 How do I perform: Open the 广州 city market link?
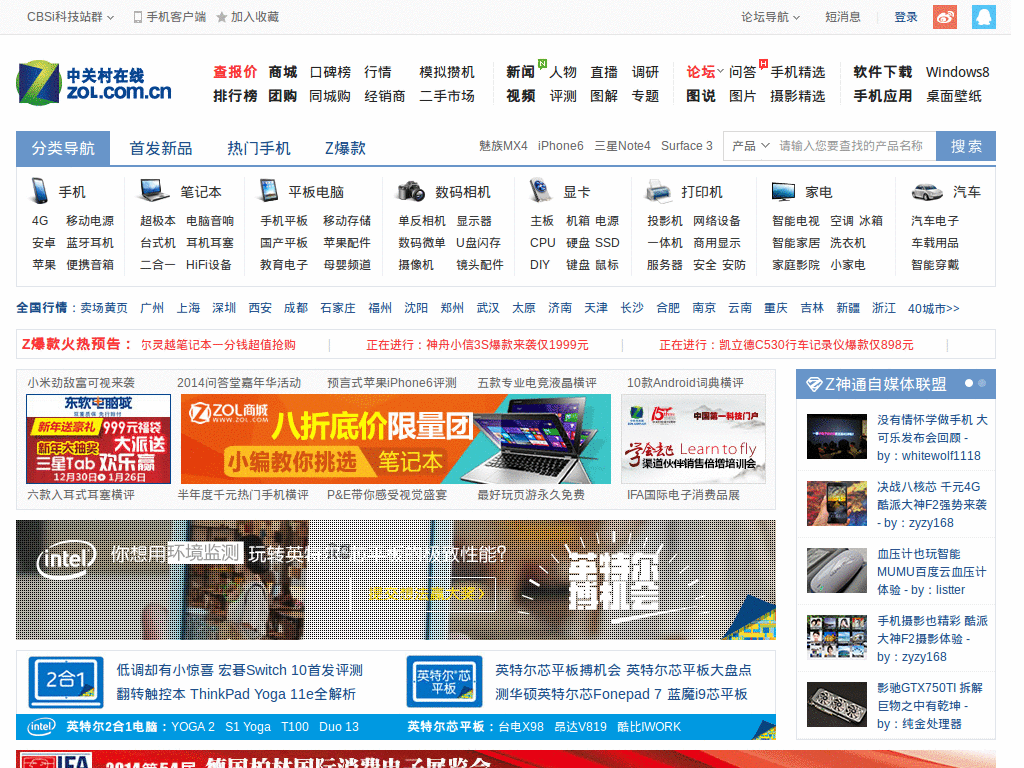point(152,308)
